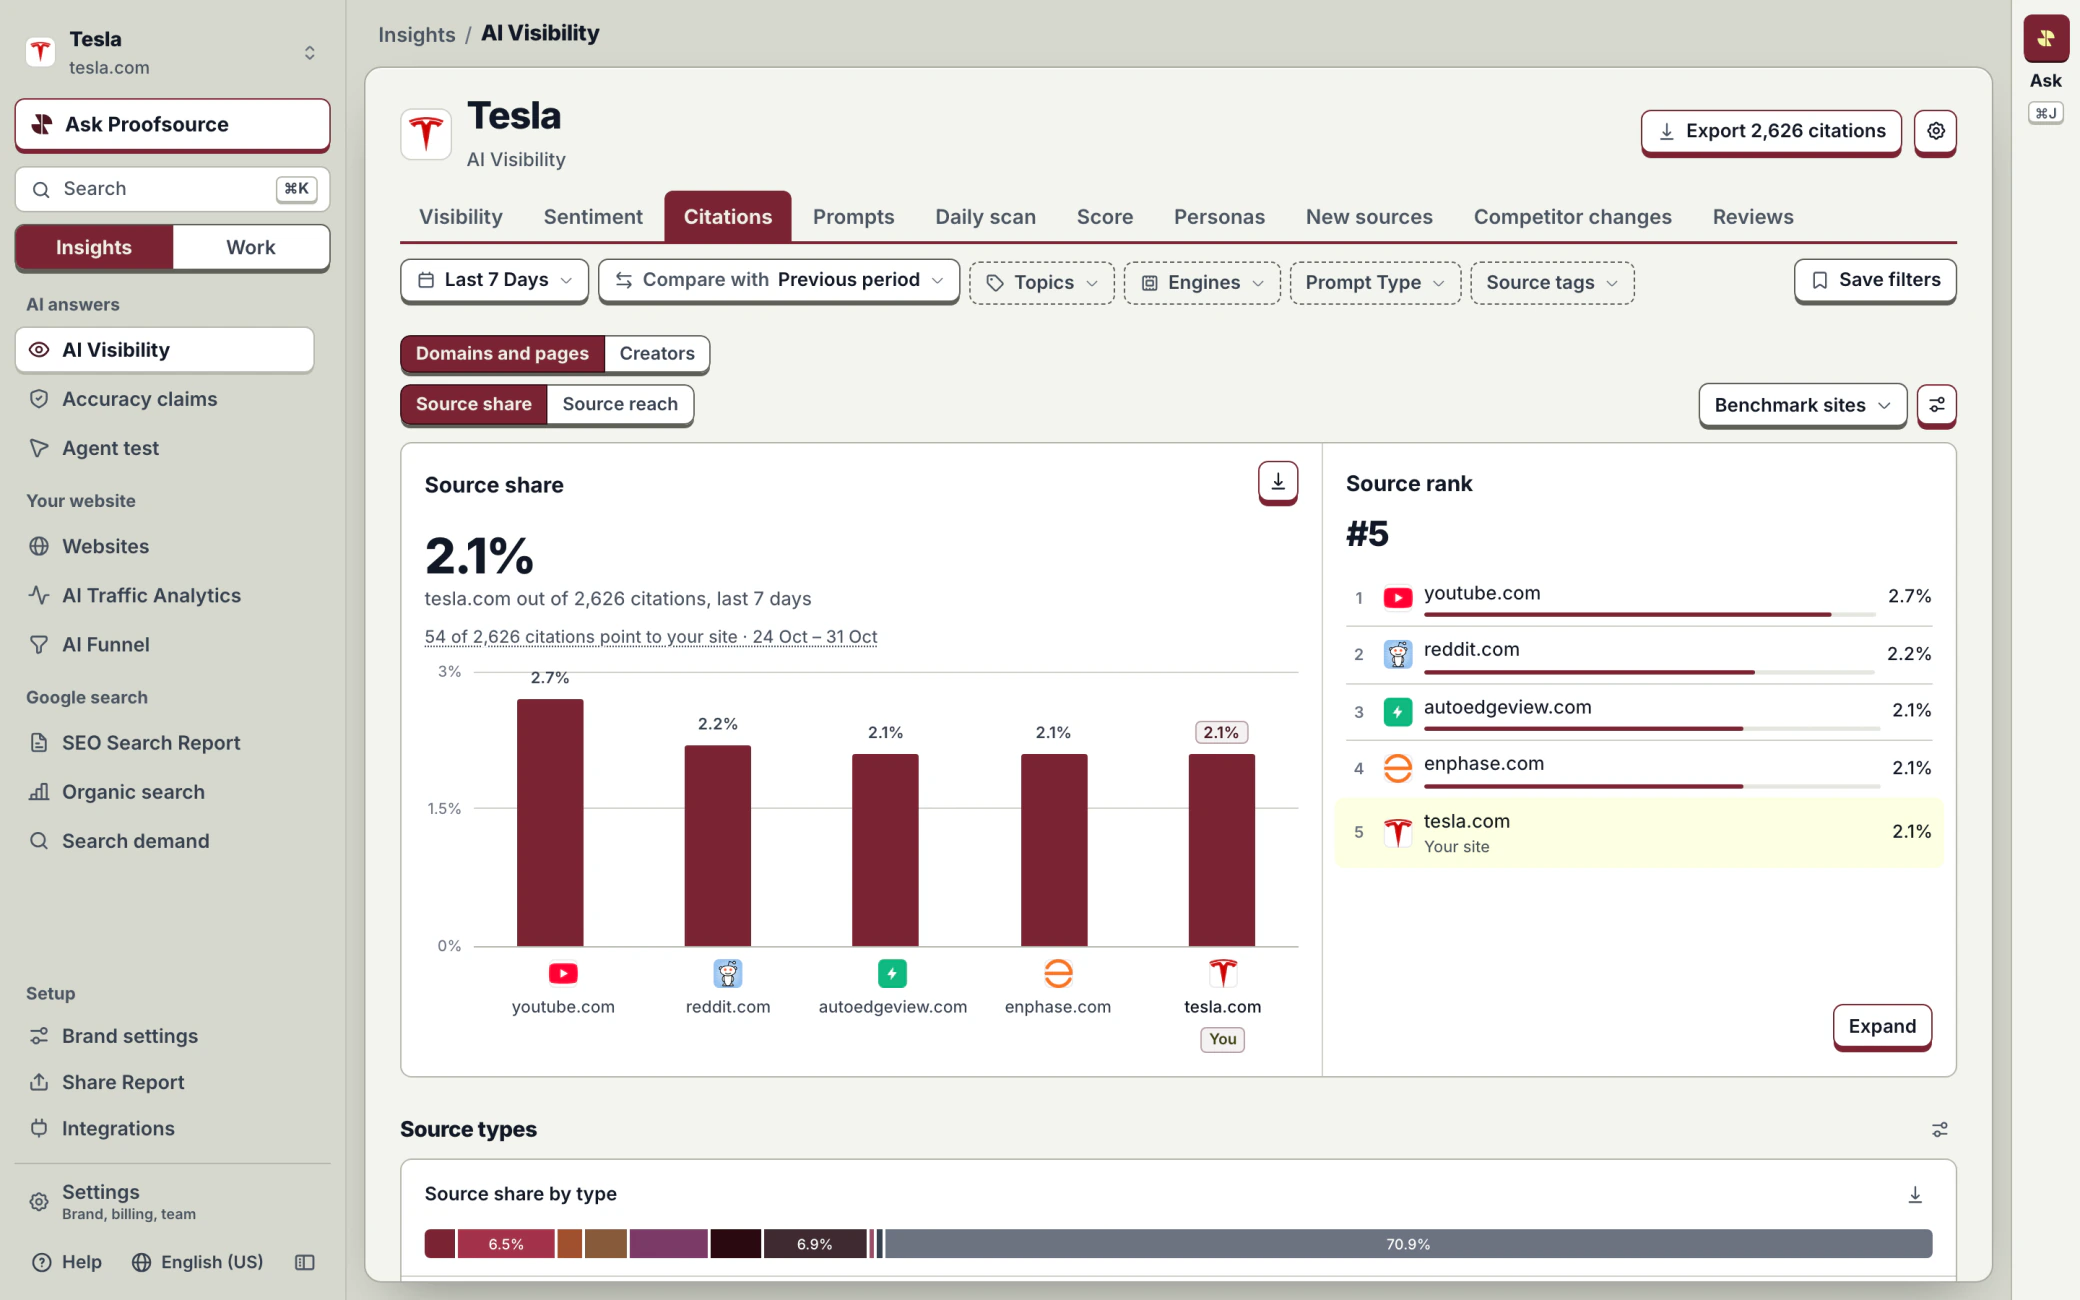Open Topics filter dropdown
Viewport: 2080px width, 1300px height.
[1041, 283]
